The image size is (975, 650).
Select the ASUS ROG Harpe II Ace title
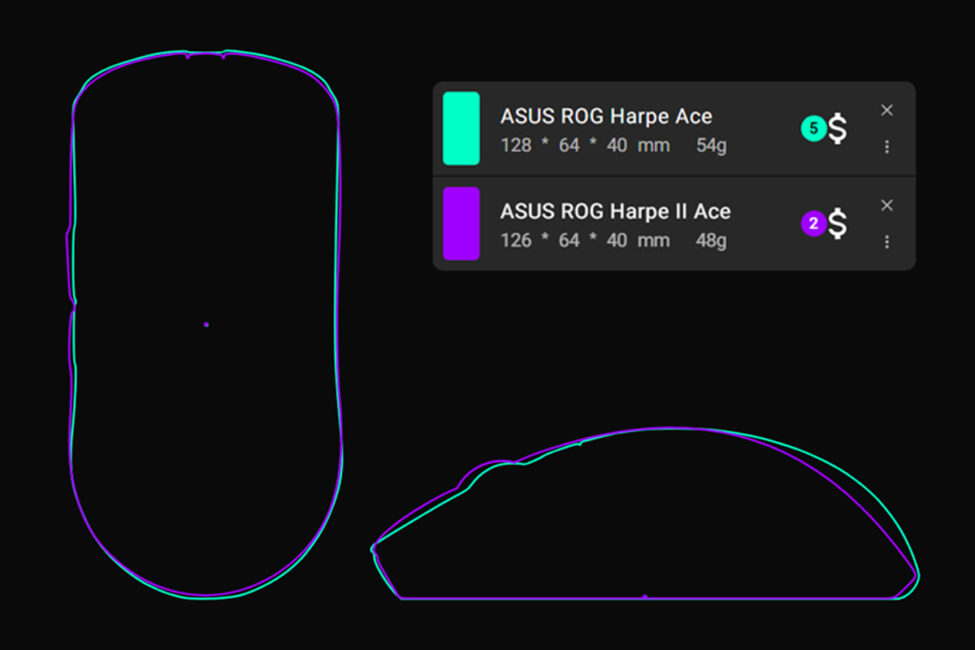pyautogui.click(x=616, y=211)
